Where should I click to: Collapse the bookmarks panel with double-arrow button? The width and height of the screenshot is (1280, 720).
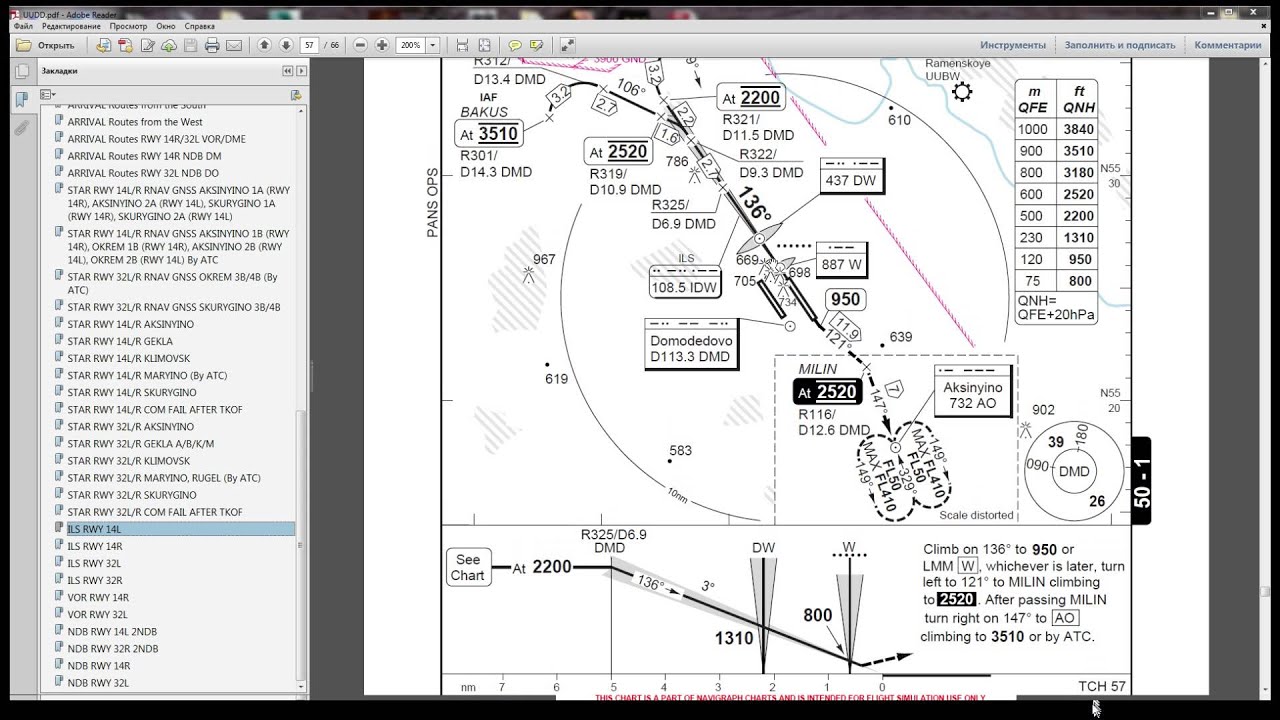(x=287, y=71)
